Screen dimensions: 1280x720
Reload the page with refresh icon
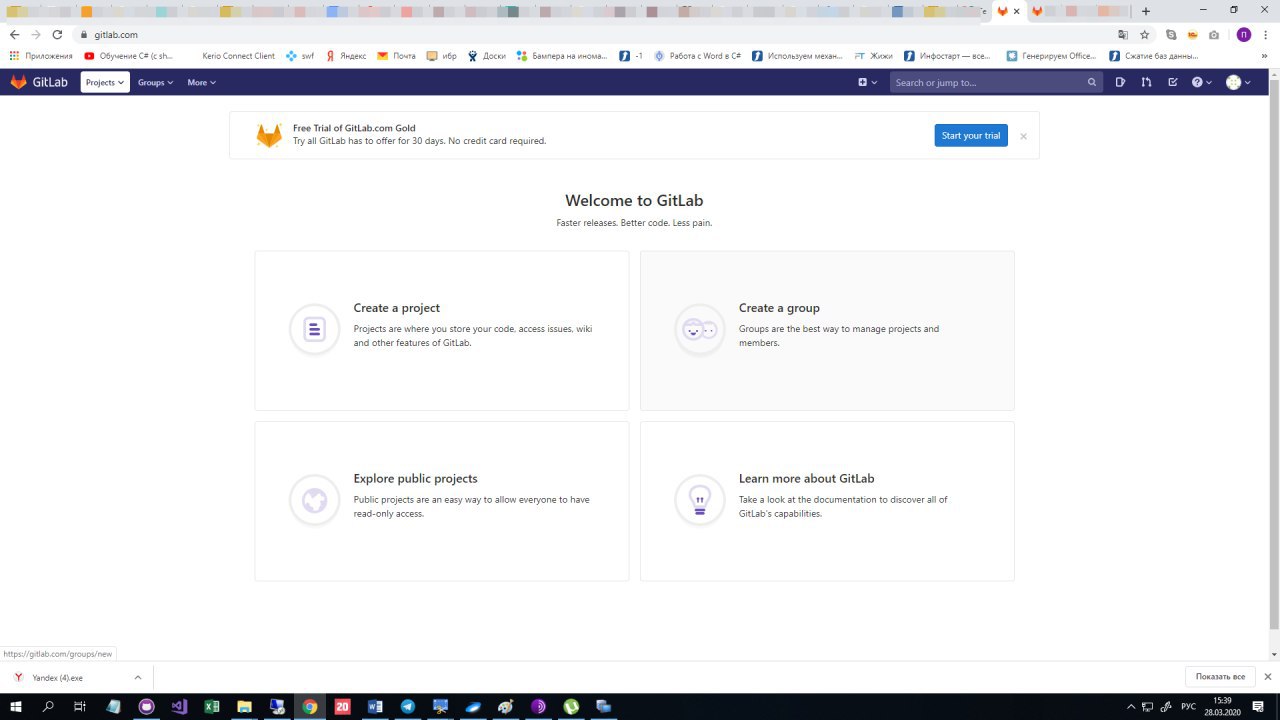[57, 34]
